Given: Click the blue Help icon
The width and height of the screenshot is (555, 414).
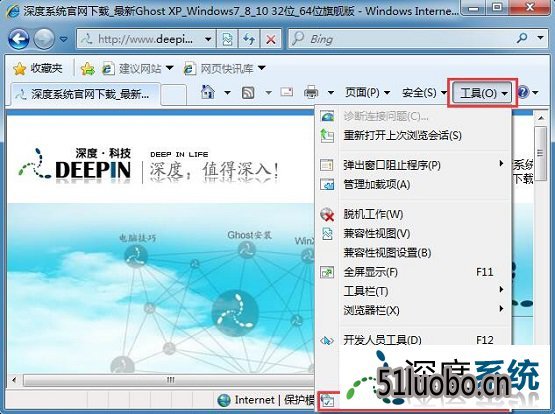Looking at the screenshot, I should point(523,93).
